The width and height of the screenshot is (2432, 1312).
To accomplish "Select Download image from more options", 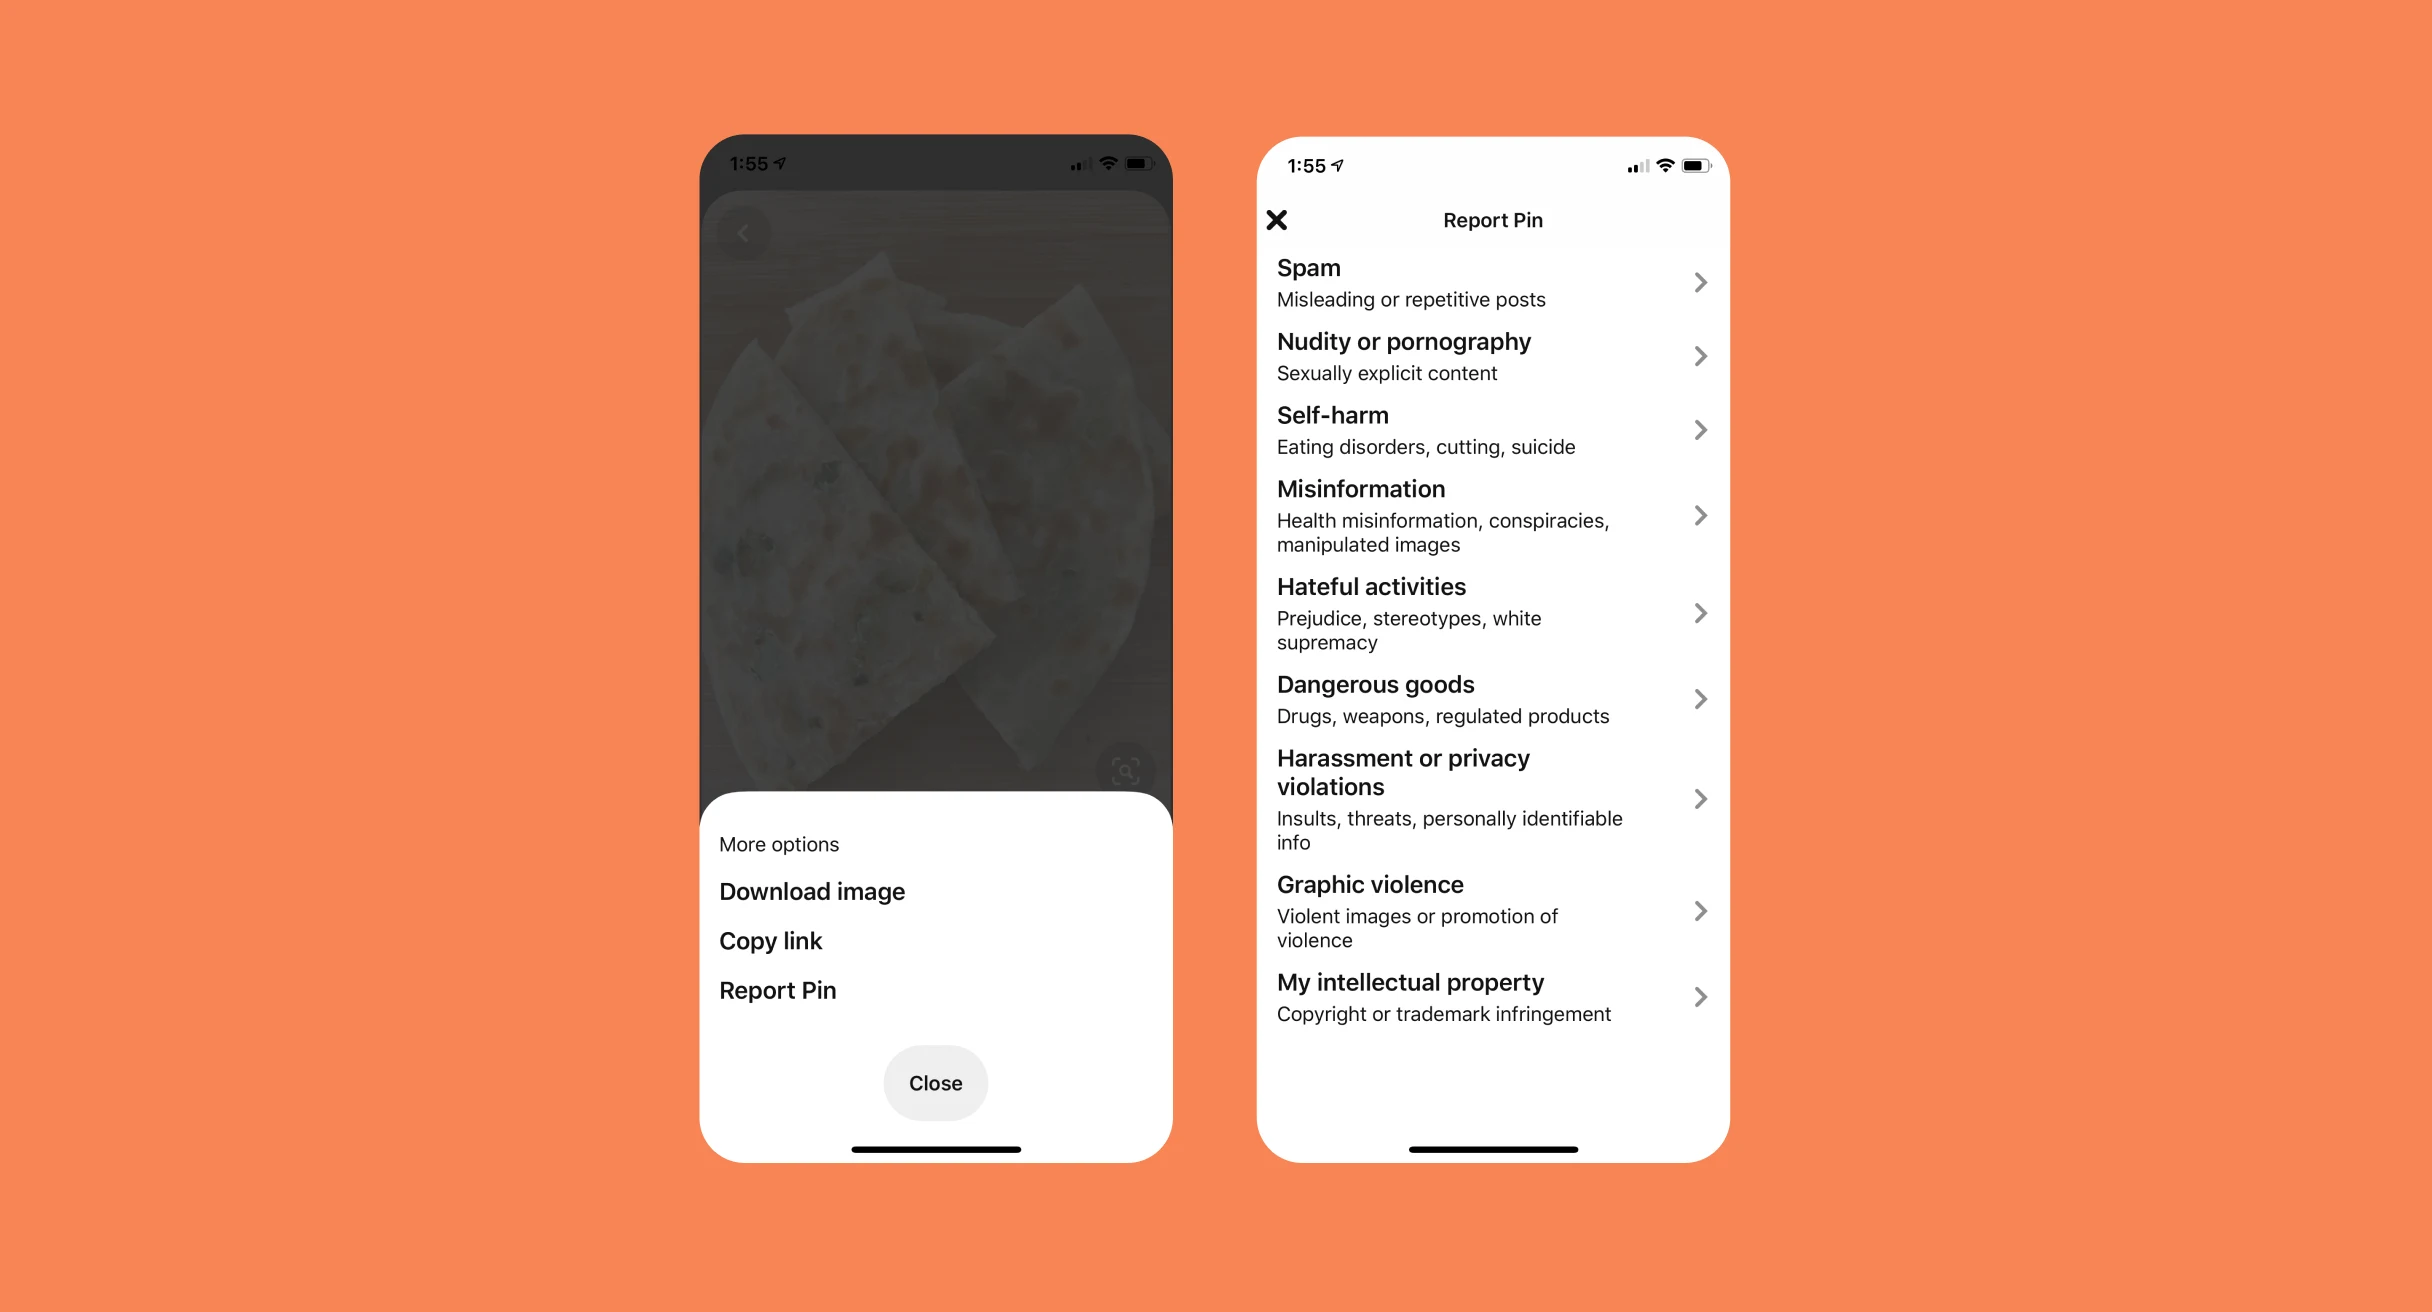I will (814, 890).
